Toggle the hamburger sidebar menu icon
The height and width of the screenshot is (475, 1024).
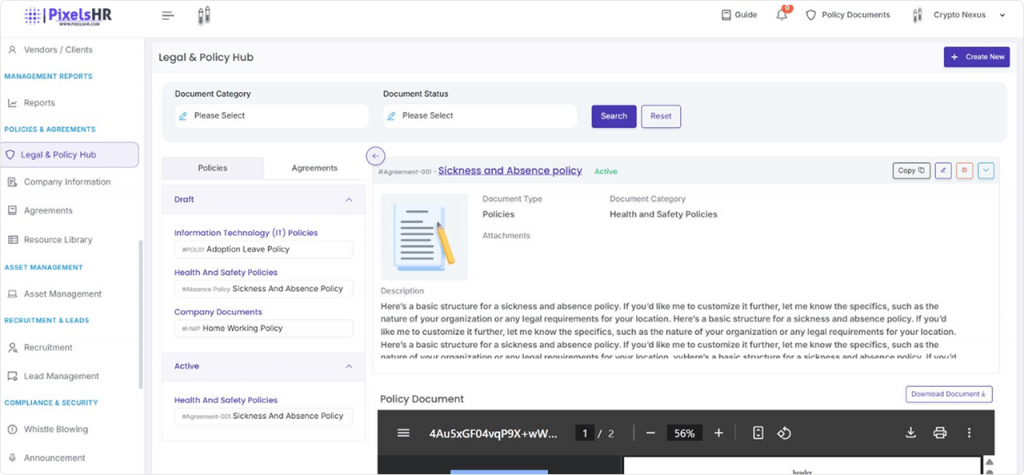pos(168,15)
